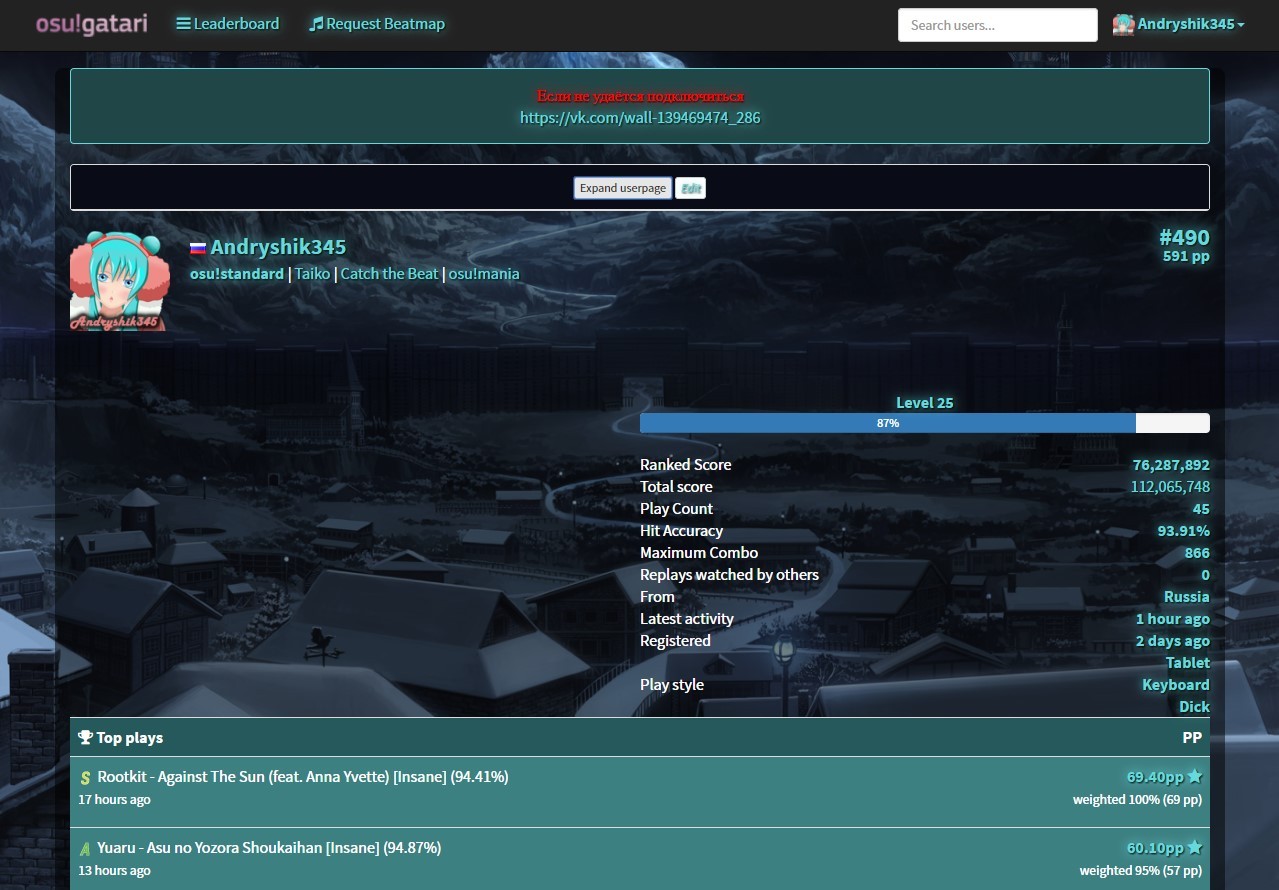Open the Rootkit - Against The Sun beatmap
Screen dimensions: 1279x890
click(x=303, y=777)
